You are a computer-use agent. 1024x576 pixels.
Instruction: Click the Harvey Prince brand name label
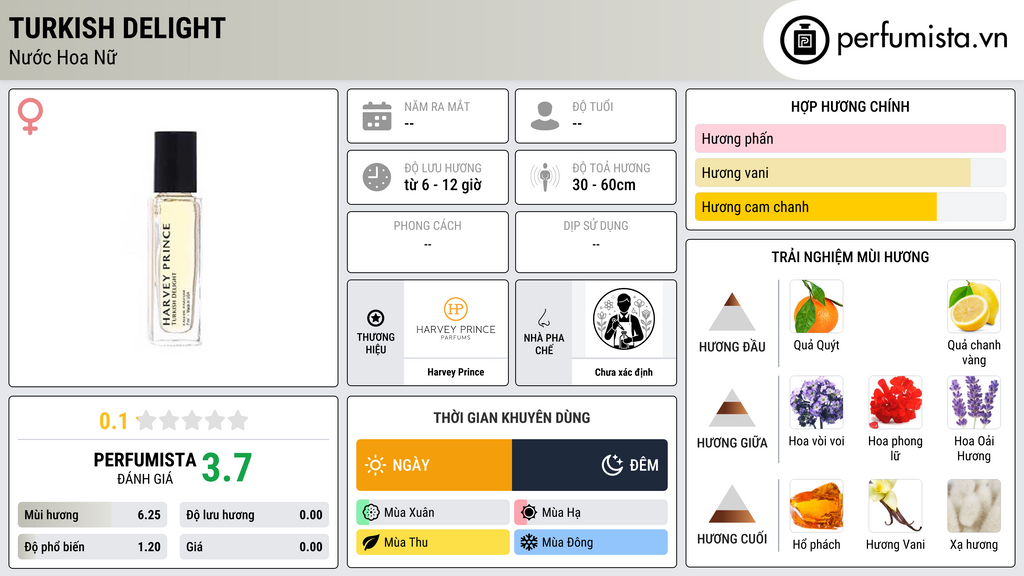click(x=456, y=372)
